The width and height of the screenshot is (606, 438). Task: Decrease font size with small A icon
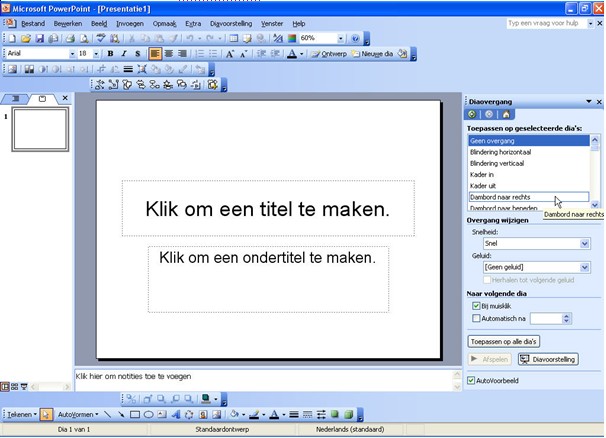click(x=243, y=54)
